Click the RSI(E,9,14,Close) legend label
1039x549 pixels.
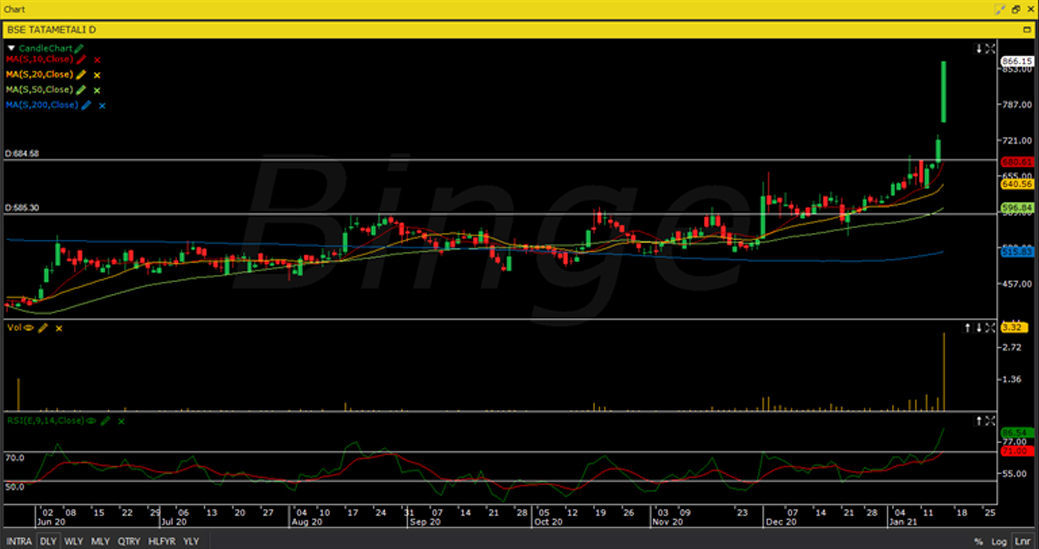pos(45,421)
